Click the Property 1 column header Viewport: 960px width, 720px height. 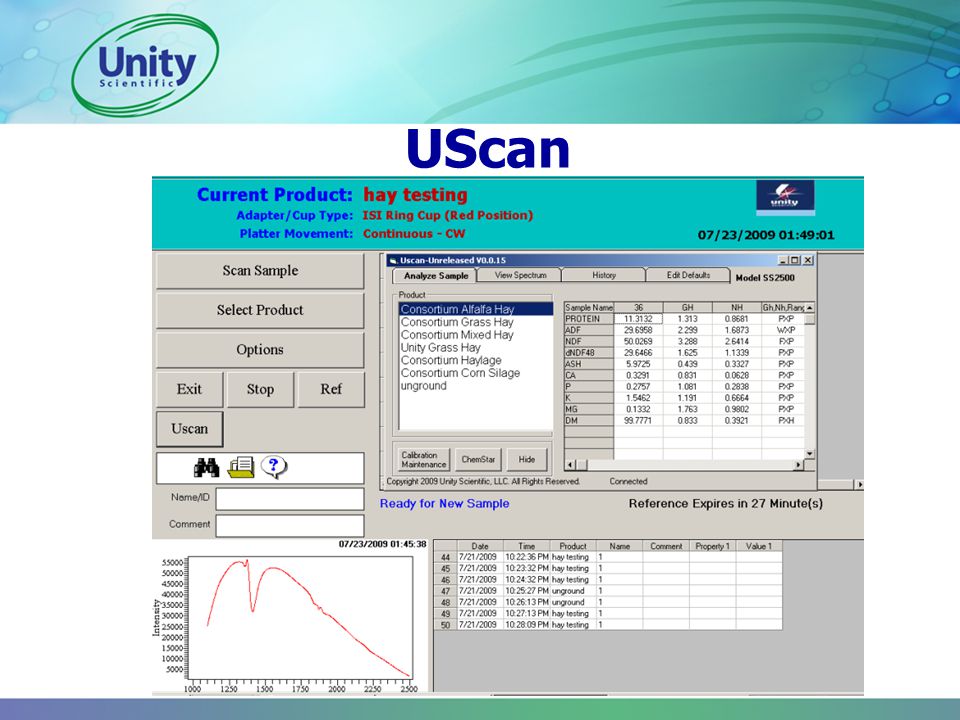click(713, 546)
